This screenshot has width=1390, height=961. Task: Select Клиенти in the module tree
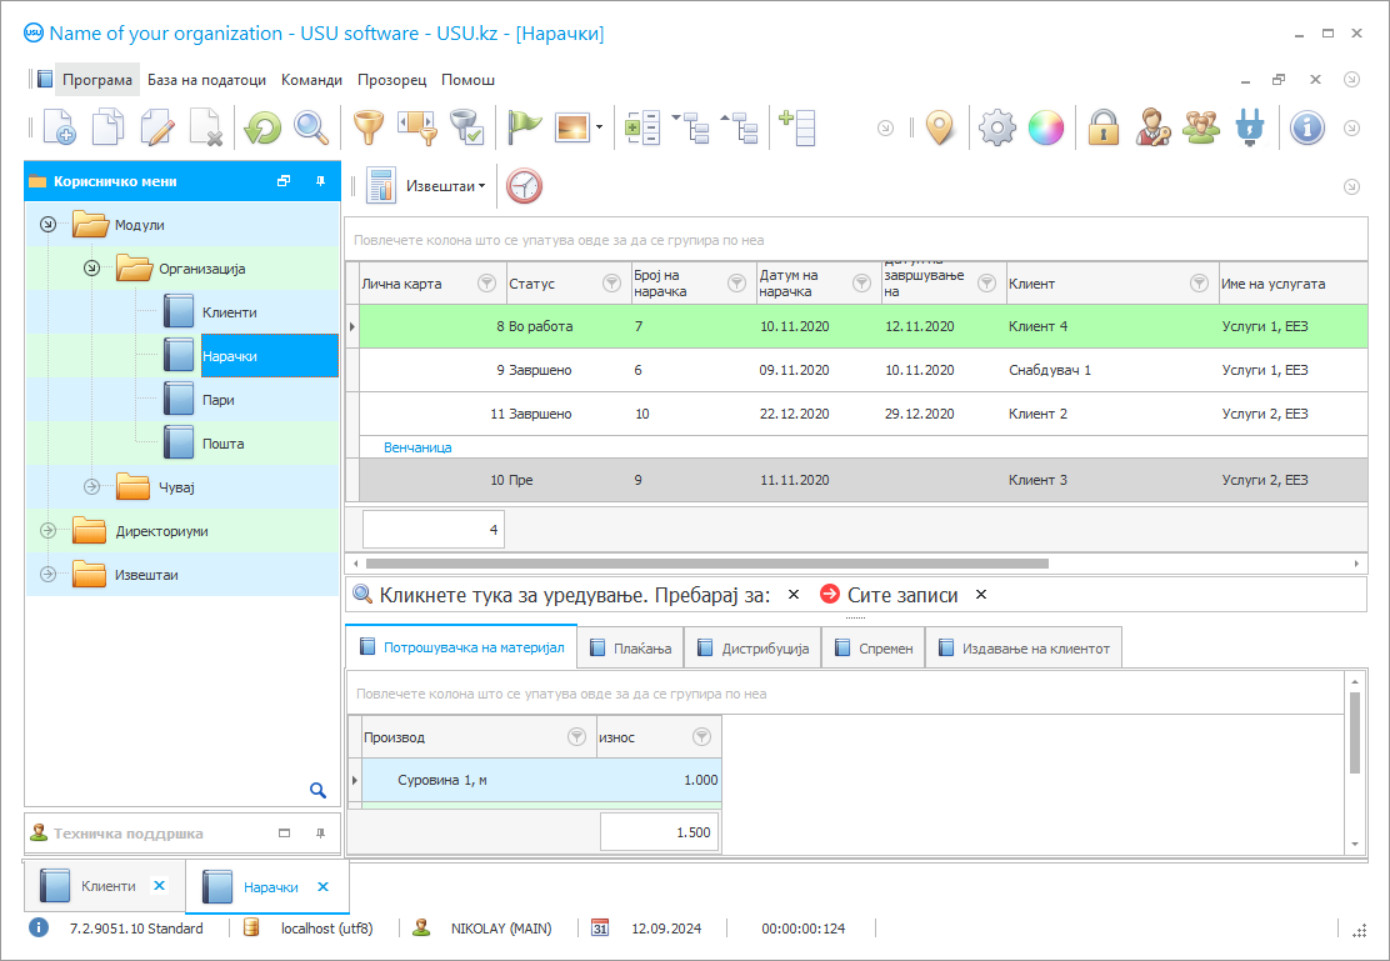click(229, 312)
